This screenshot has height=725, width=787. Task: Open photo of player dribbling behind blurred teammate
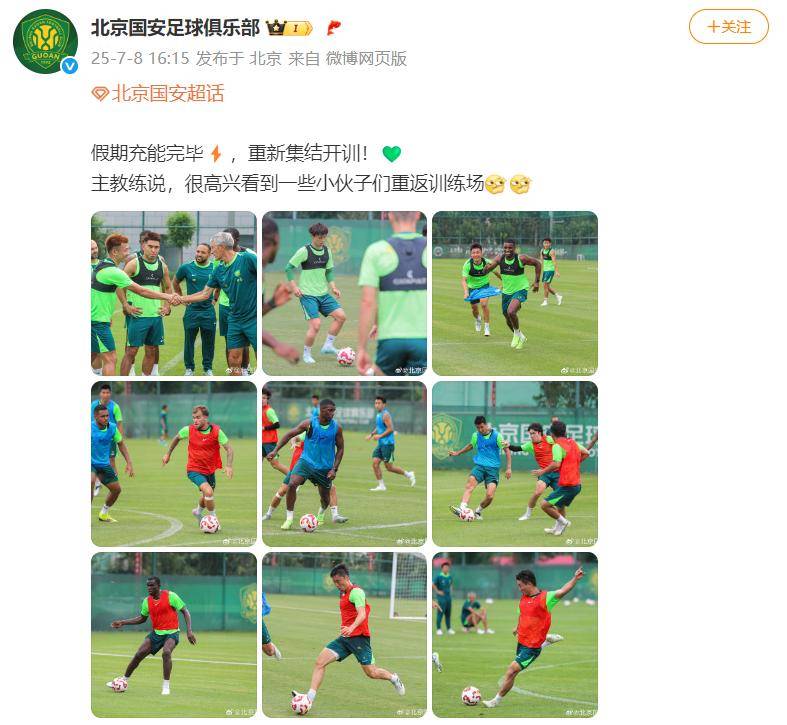point(344,293)
